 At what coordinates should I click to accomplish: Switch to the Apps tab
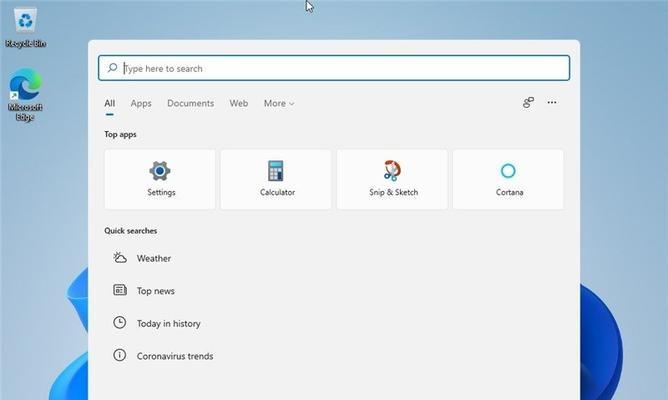point(141,103)
